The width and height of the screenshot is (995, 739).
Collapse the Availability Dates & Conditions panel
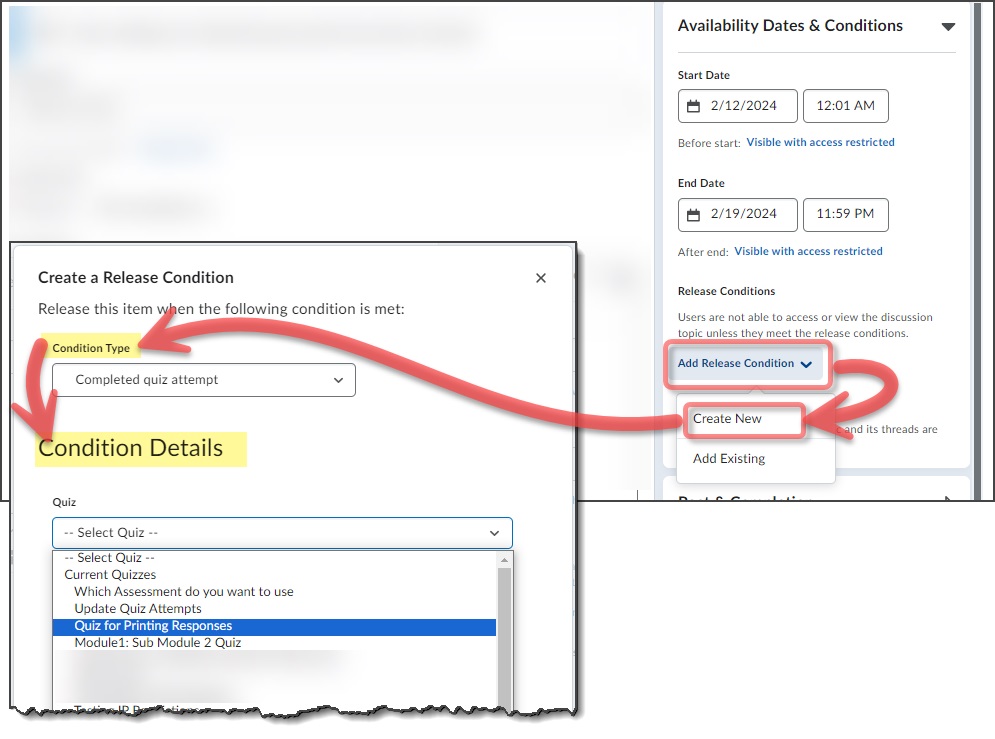coord(948,27)
